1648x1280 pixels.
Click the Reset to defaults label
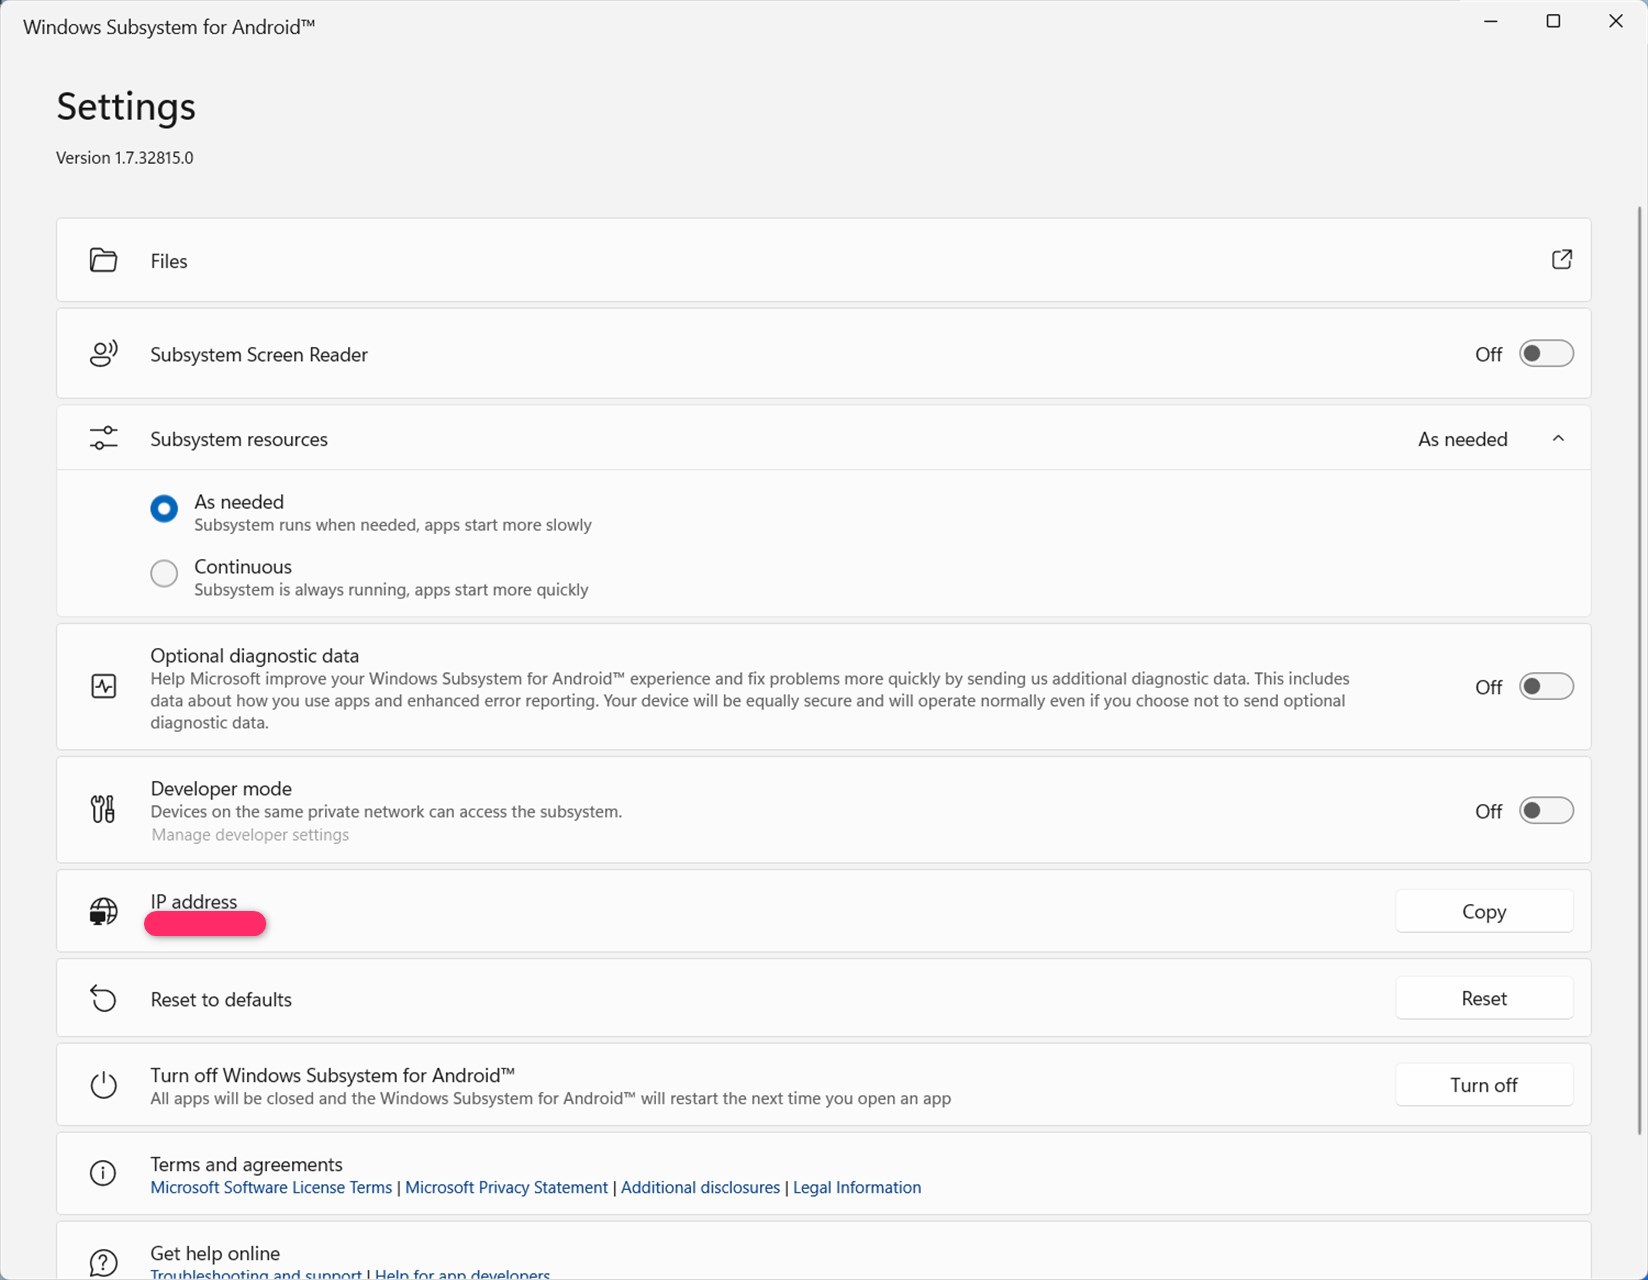[221, 999]
